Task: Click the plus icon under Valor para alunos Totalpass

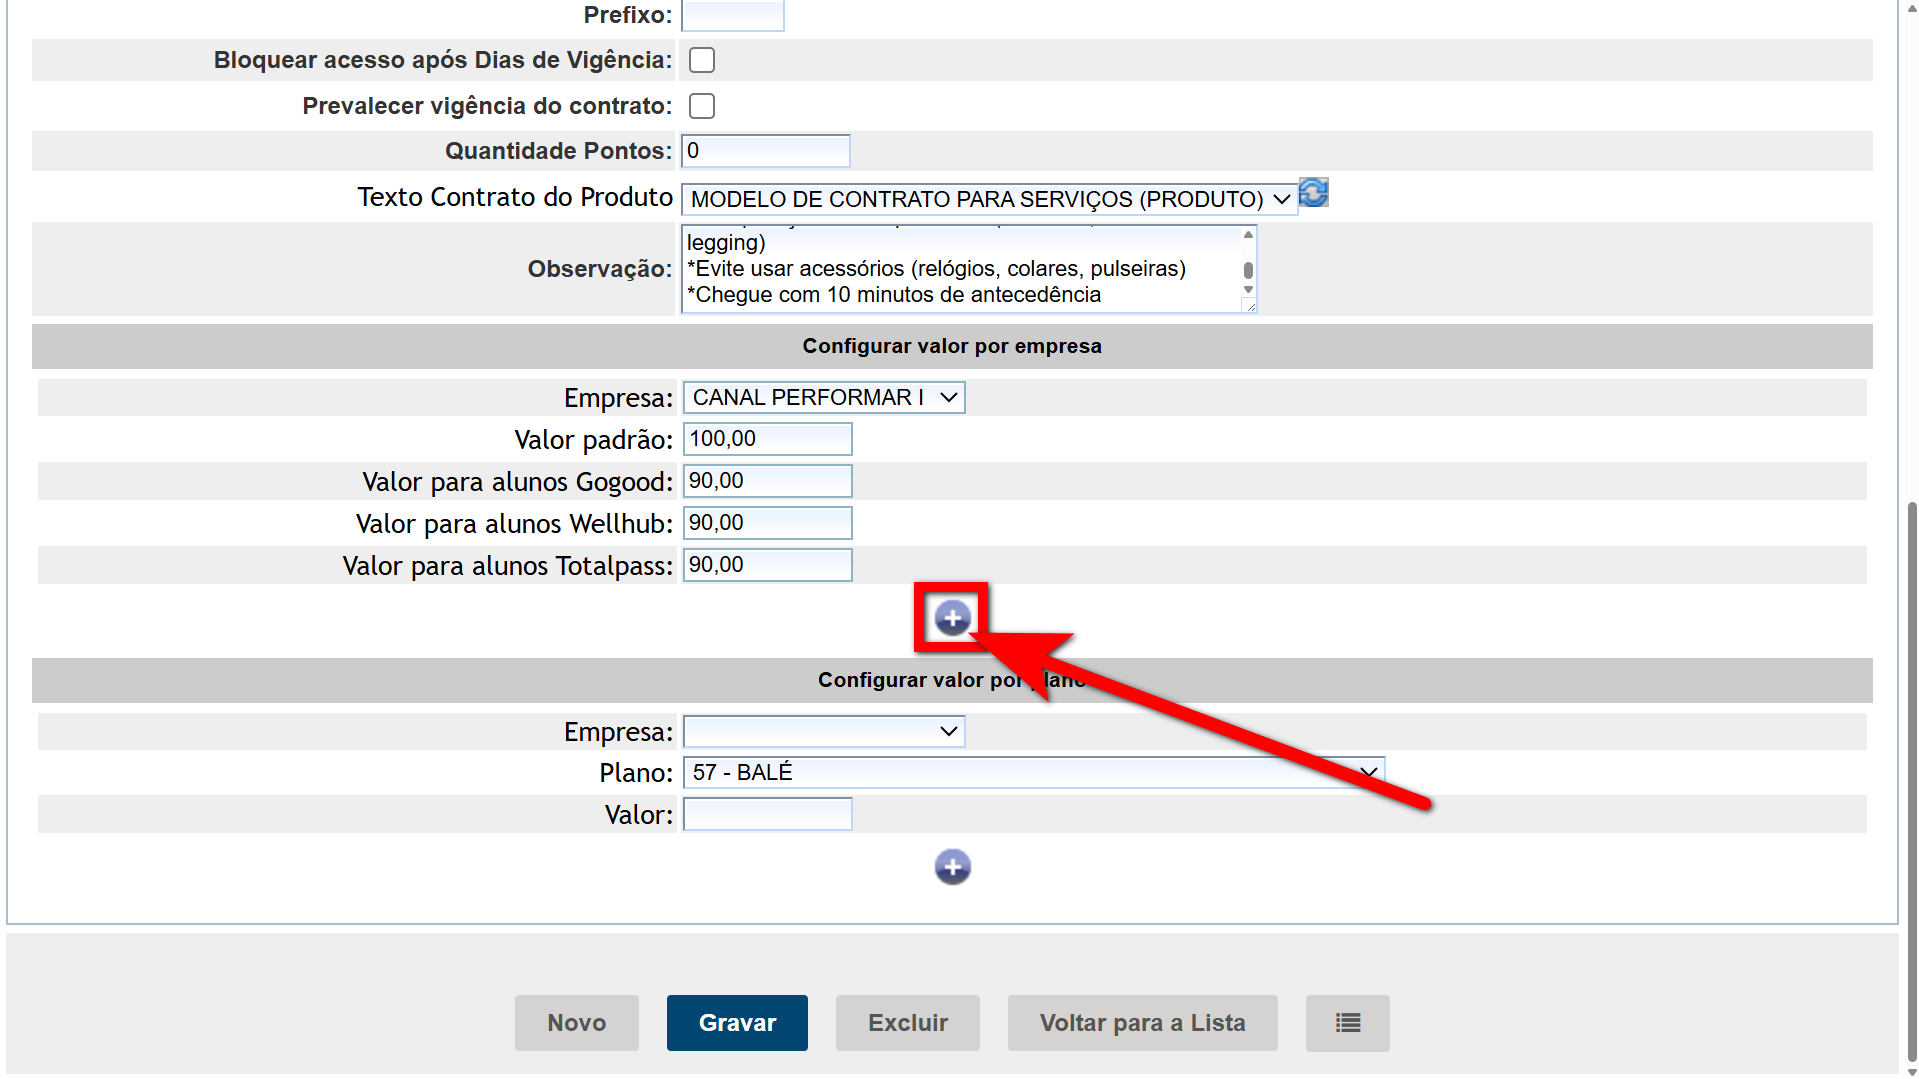Action: (x=952, y=618)
